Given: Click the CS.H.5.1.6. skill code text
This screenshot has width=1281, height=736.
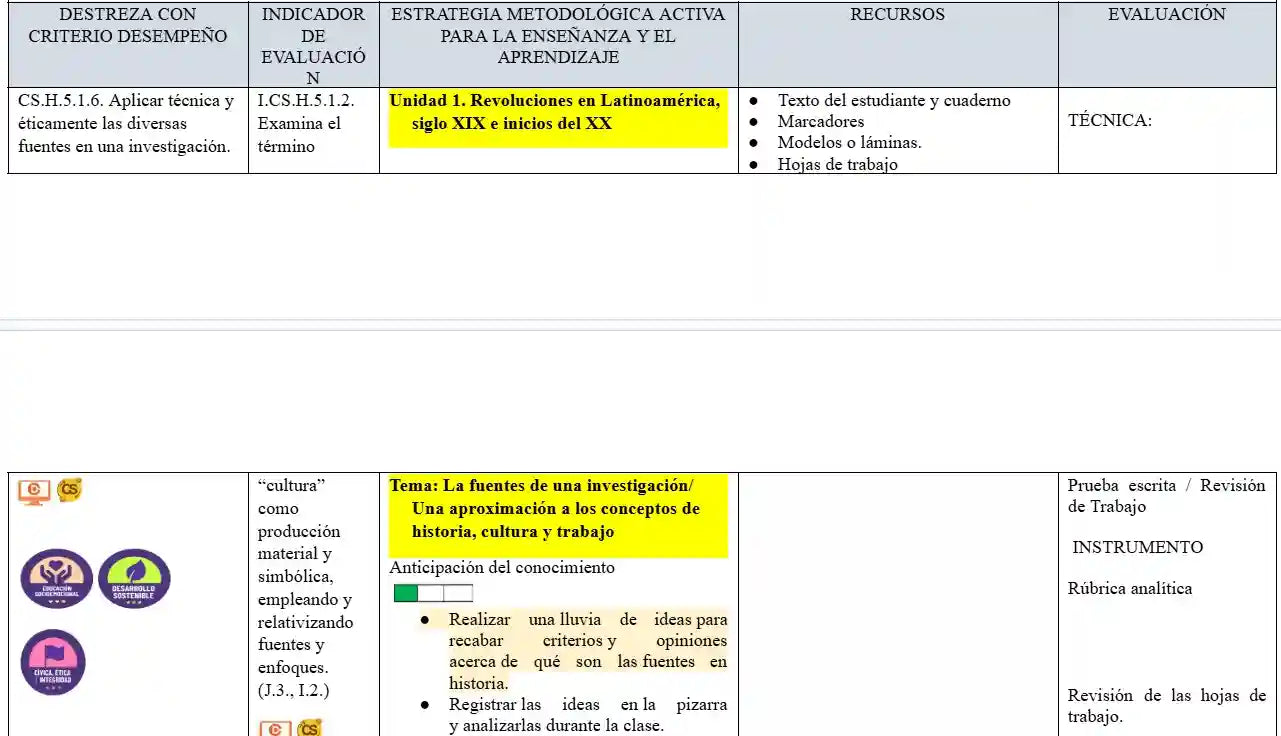Looking at the screenshot, I should pyautogui.click(x=61, y=100).
